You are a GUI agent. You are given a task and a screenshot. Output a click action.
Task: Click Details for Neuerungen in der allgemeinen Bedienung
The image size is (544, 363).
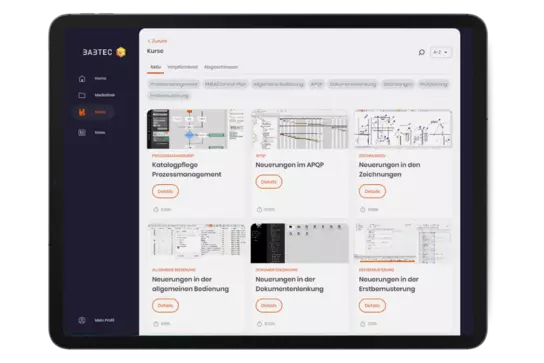(165, 306)
